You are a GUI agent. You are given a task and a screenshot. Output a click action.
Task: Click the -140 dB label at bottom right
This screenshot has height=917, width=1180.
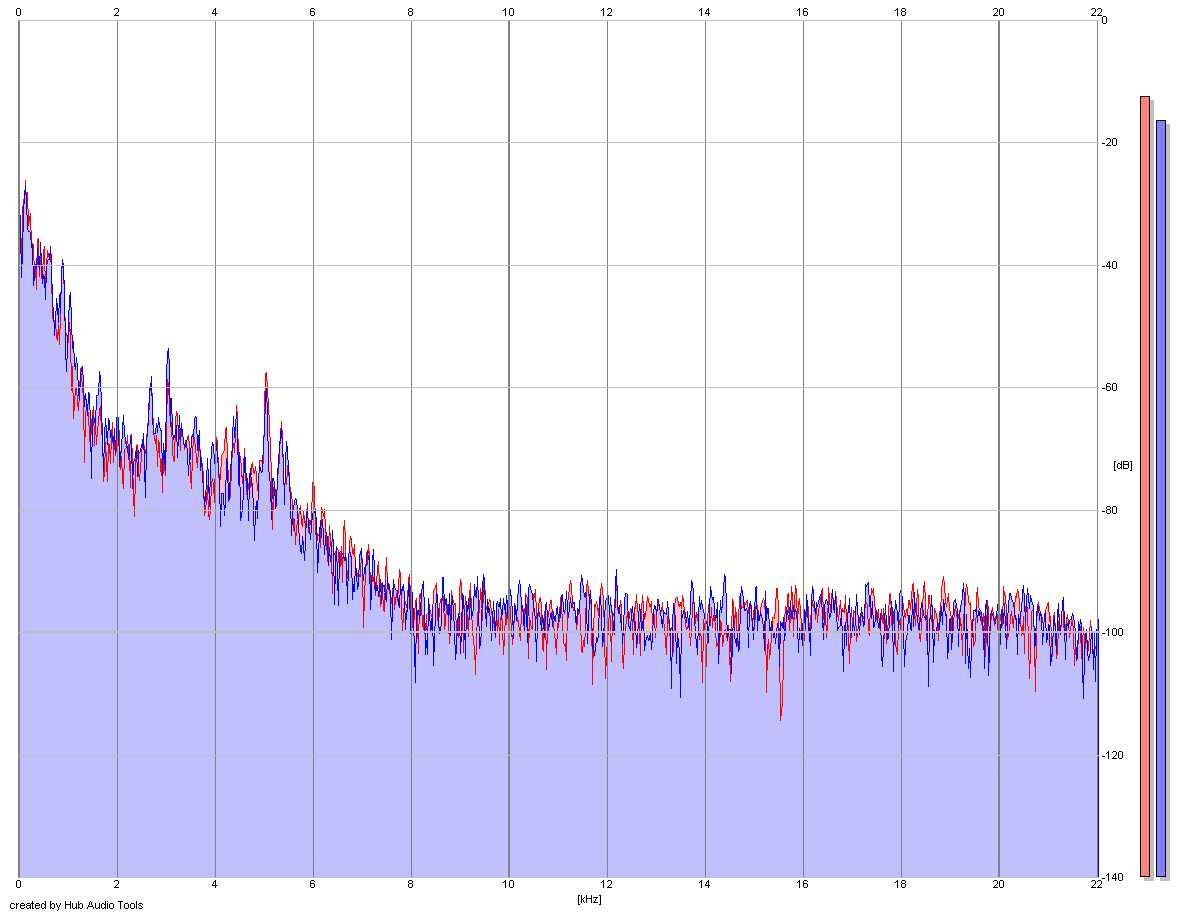tap(1112, 877)
